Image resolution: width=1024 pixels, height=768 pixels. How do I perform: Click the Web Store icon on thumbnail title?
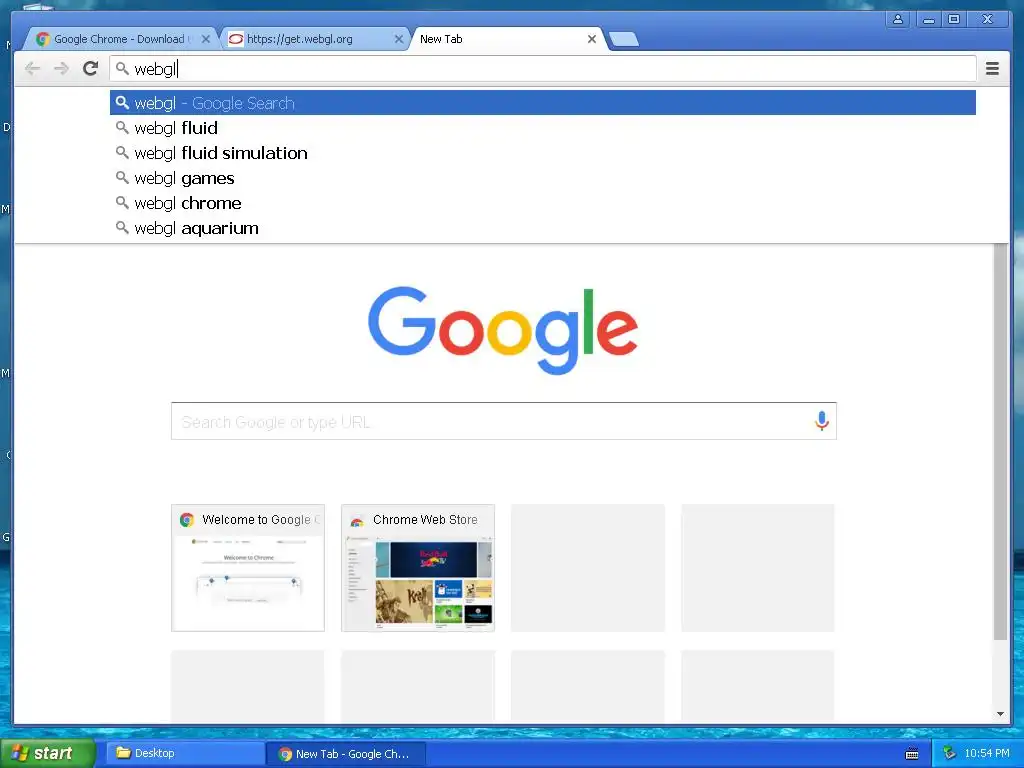[x=357, y=520]
